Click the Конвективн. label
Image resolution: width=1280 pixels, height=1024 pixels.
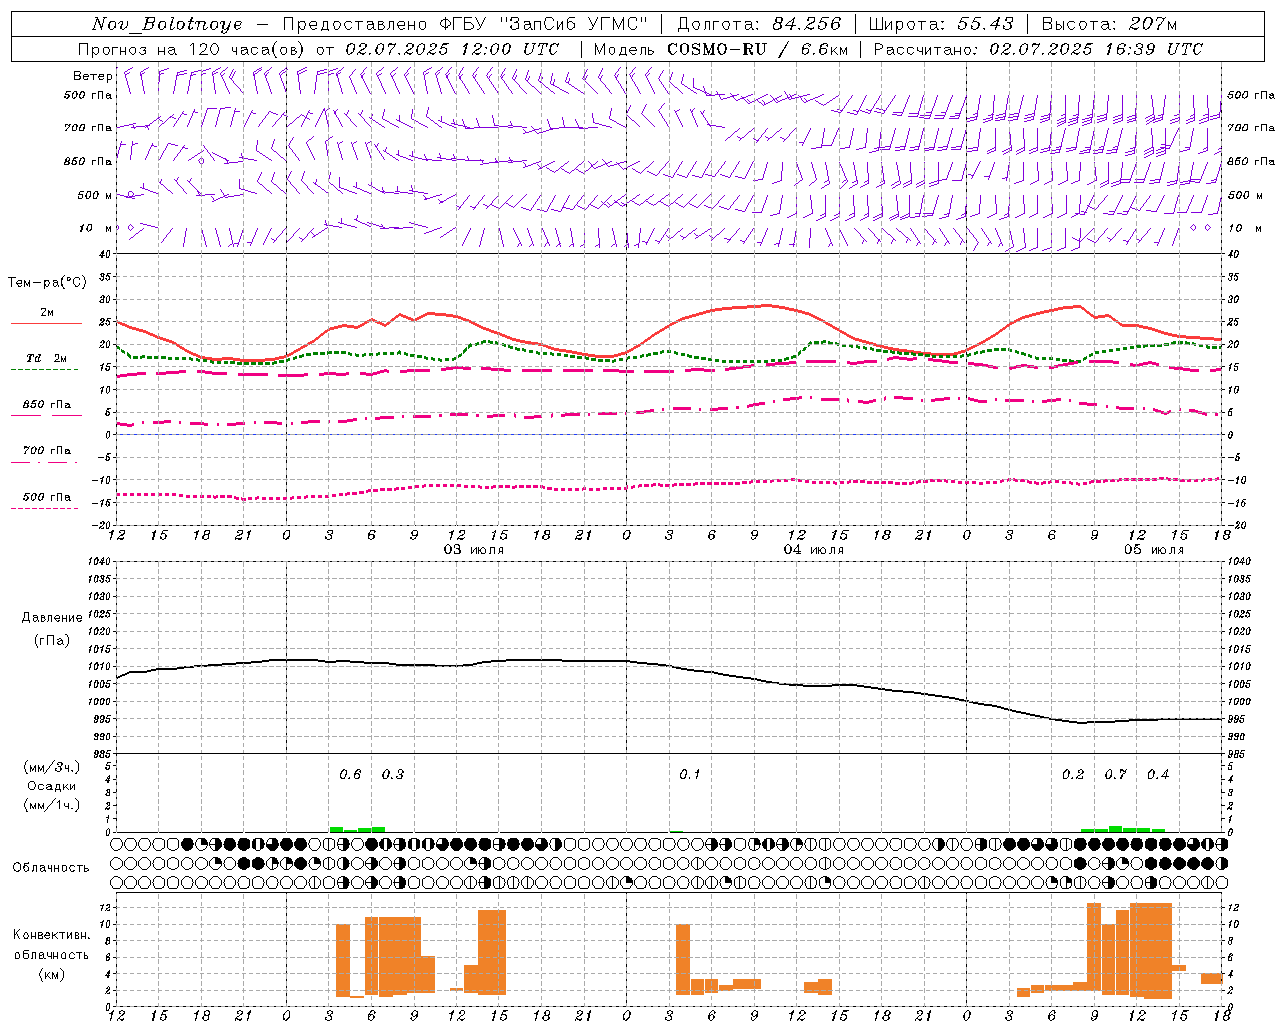pyautogui.click(x=52, y=935)
